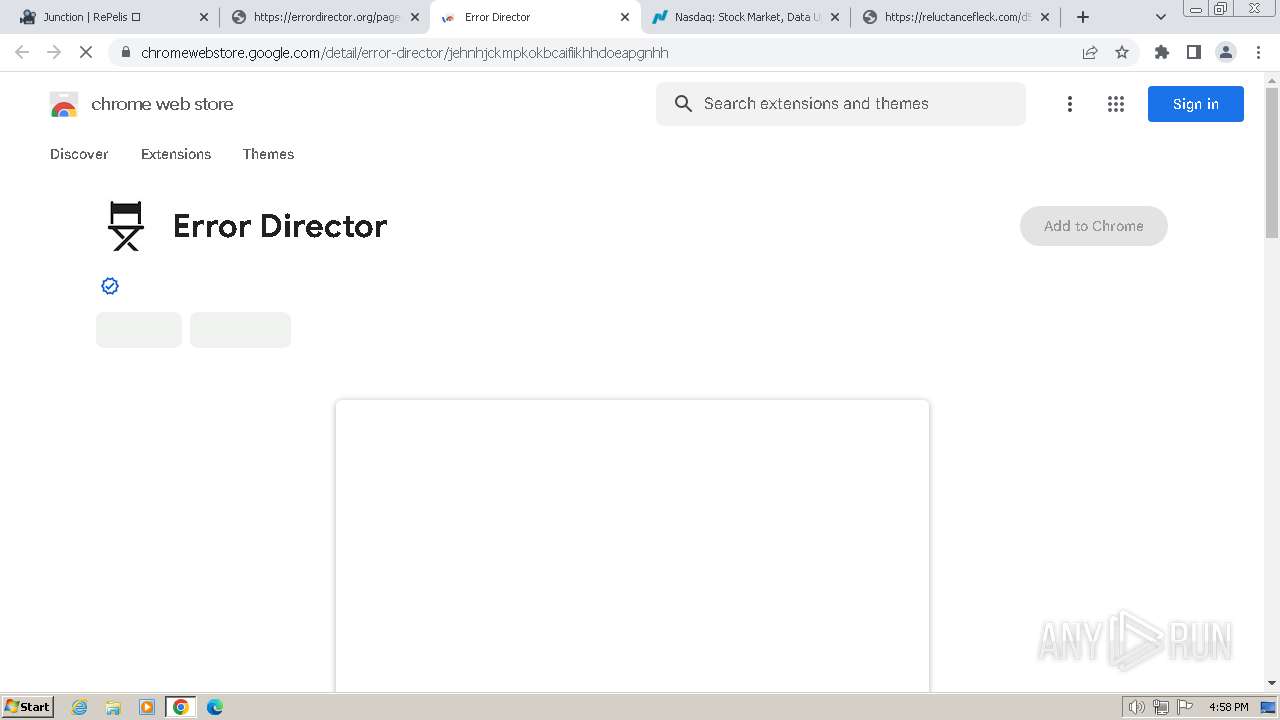Open the Discover section
1280x720 pixels.
79,154
